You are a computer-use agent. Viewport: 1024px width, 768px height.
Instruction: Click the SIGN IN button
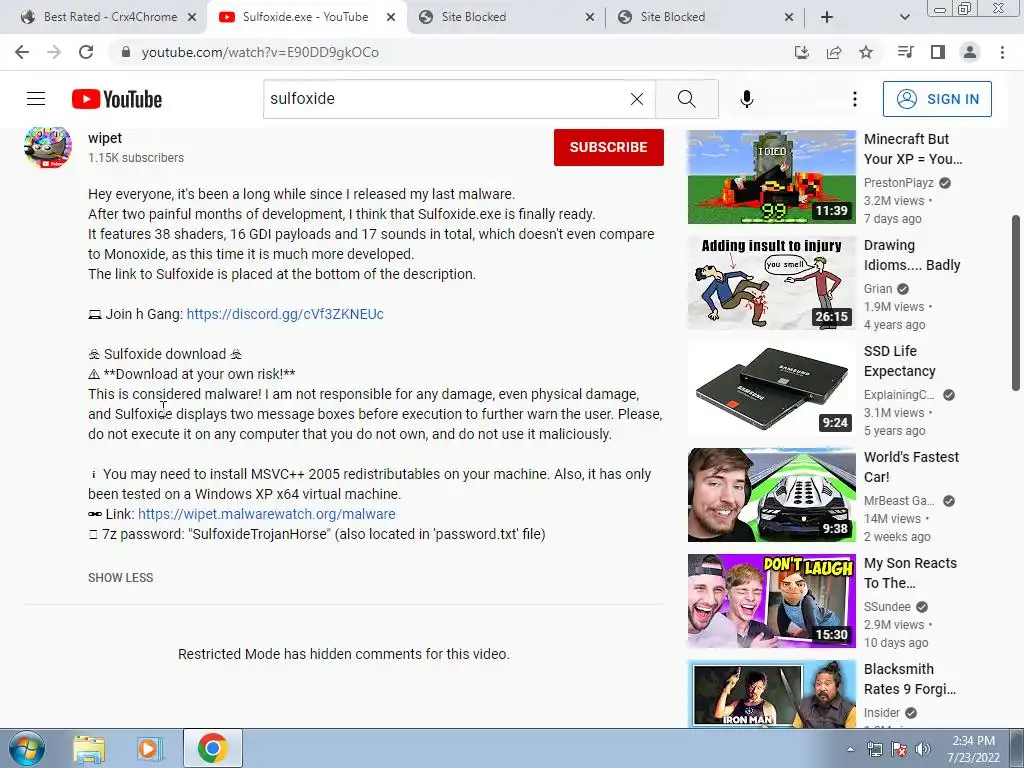click(x=937, y=99)
